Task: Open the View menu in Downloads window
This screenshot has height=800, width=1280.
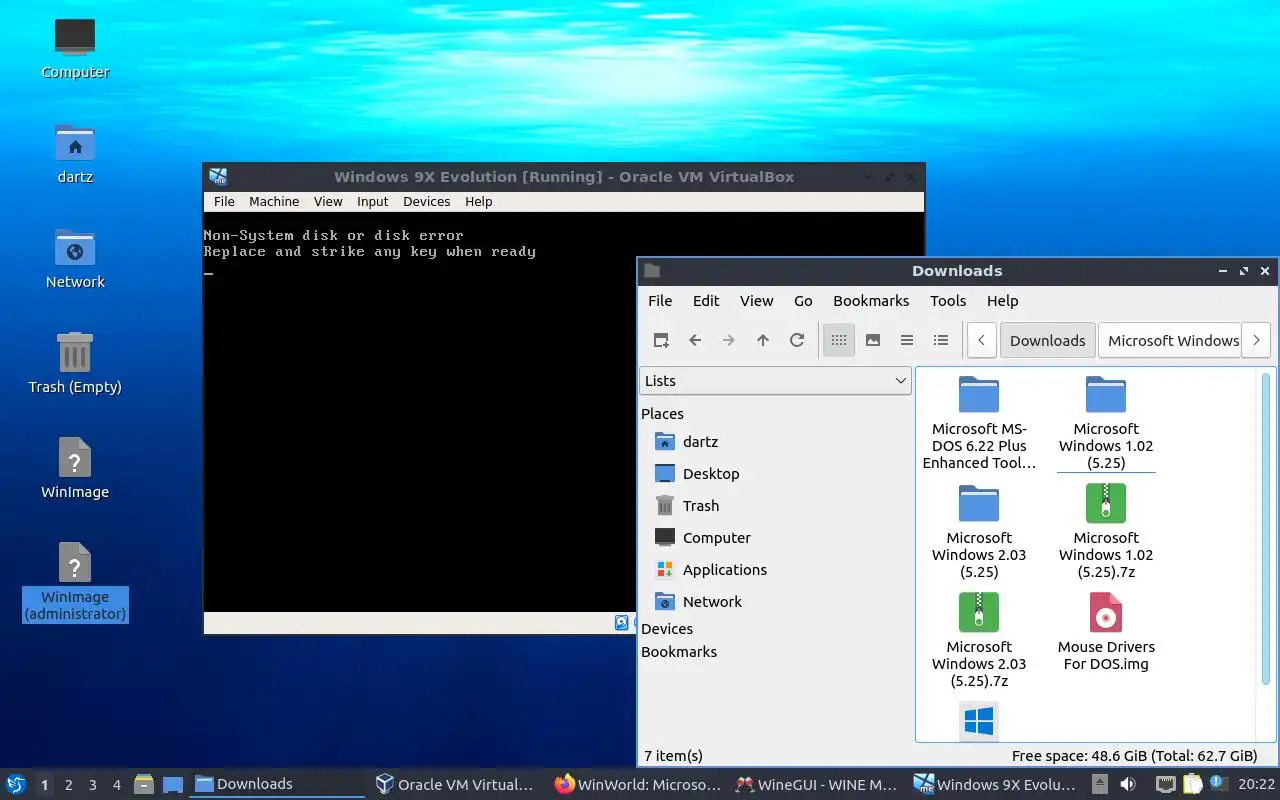Action: [756, 301]
